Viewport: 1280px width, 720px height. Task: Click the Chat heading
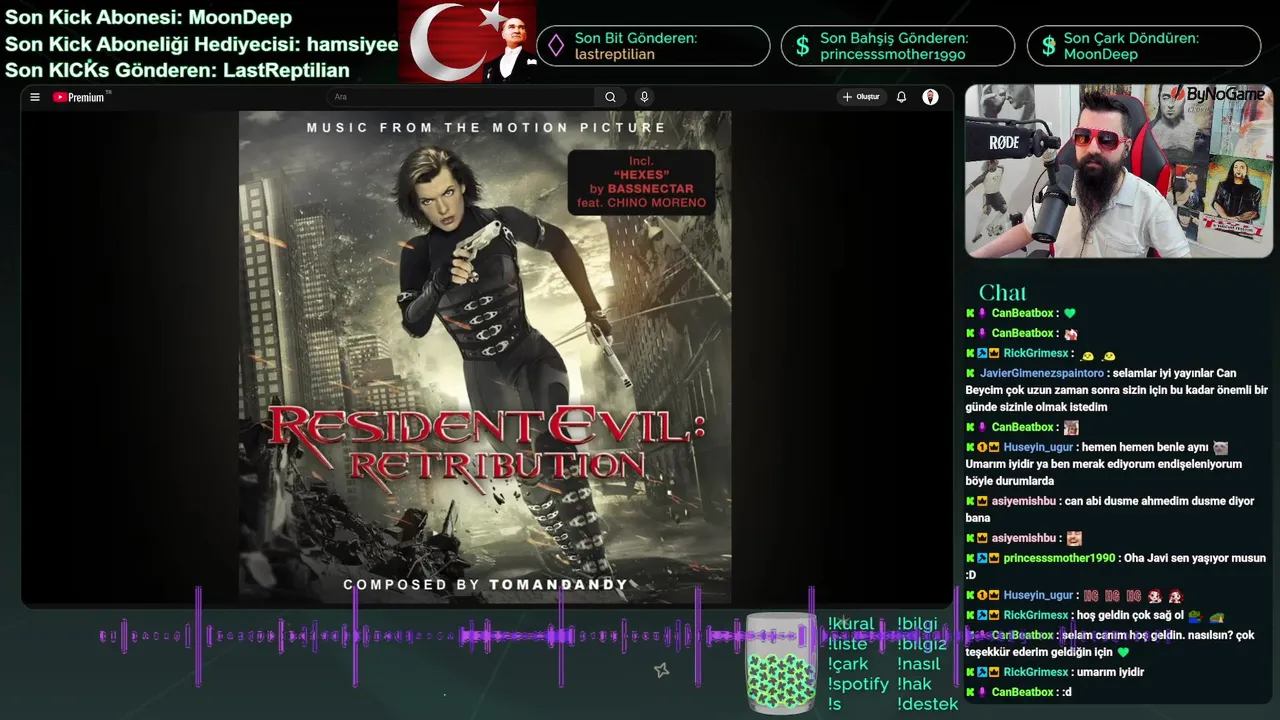click(1002, 292)
